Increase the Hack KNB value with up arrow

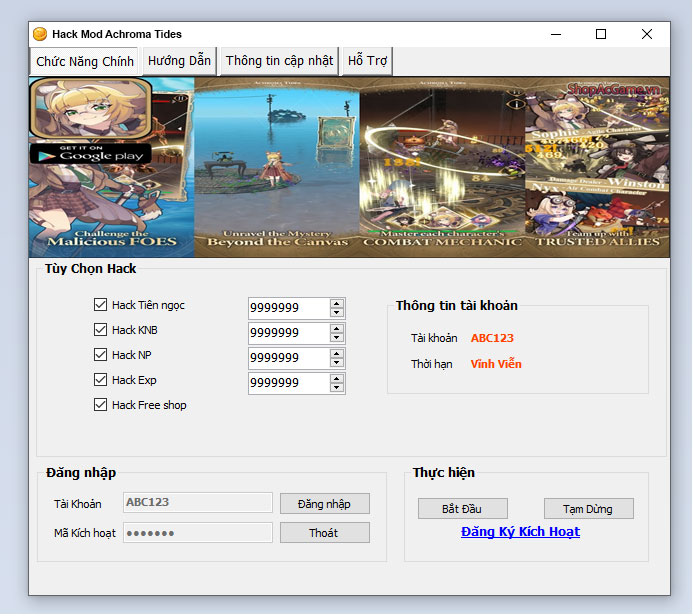point(337,329)
